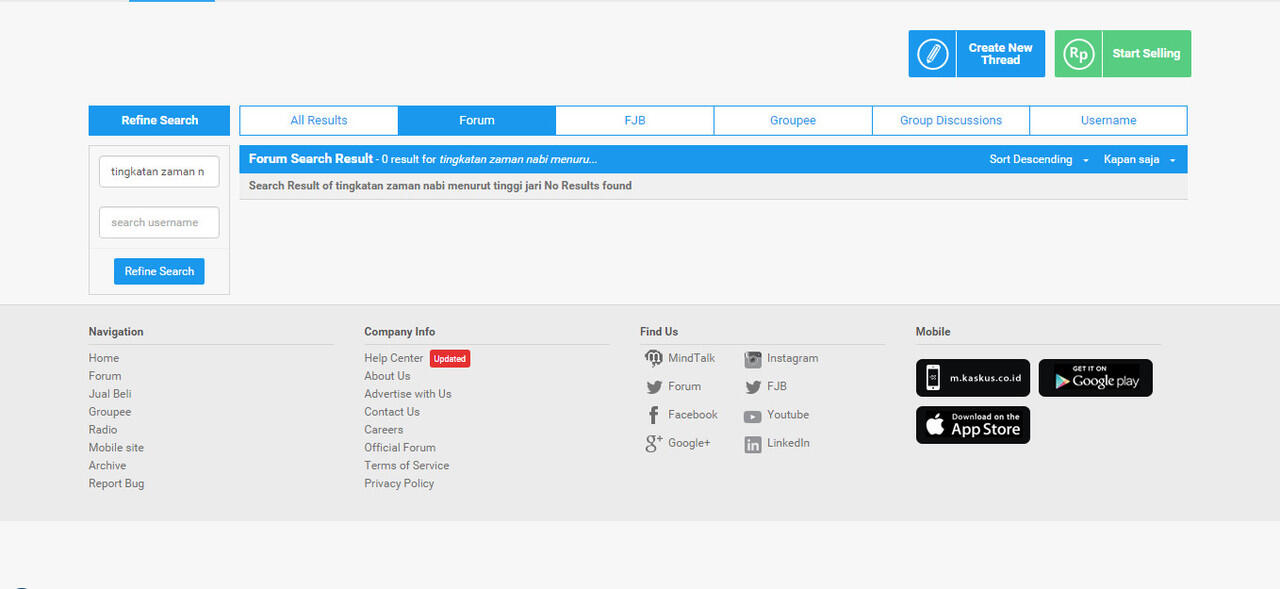Switch to the FJB tab

coord(635,120)
